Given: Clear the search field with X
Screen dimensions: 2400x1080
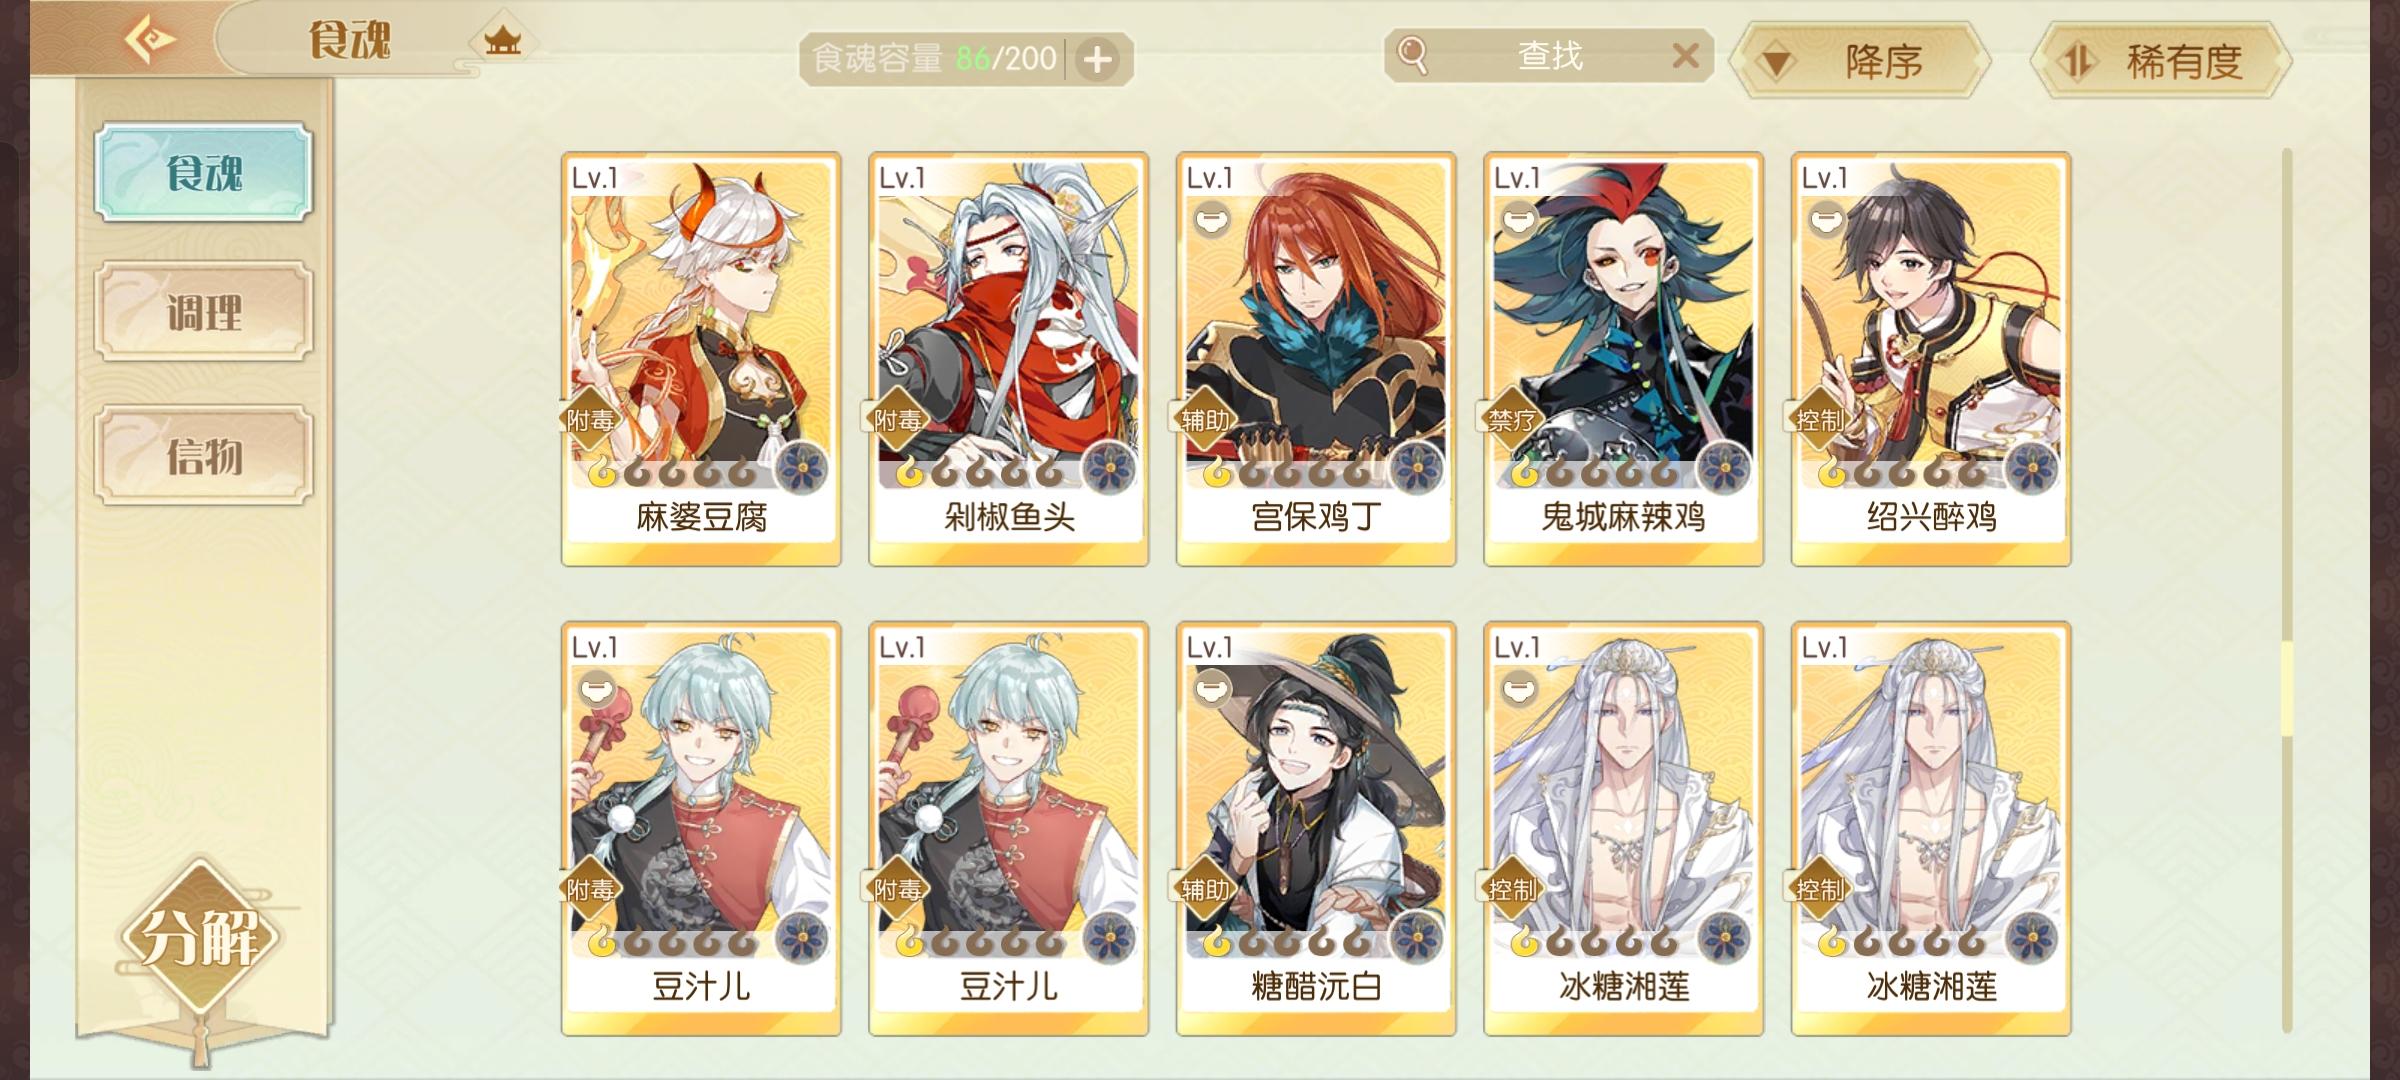Looking at the screenshot, I should (1685, 56).
